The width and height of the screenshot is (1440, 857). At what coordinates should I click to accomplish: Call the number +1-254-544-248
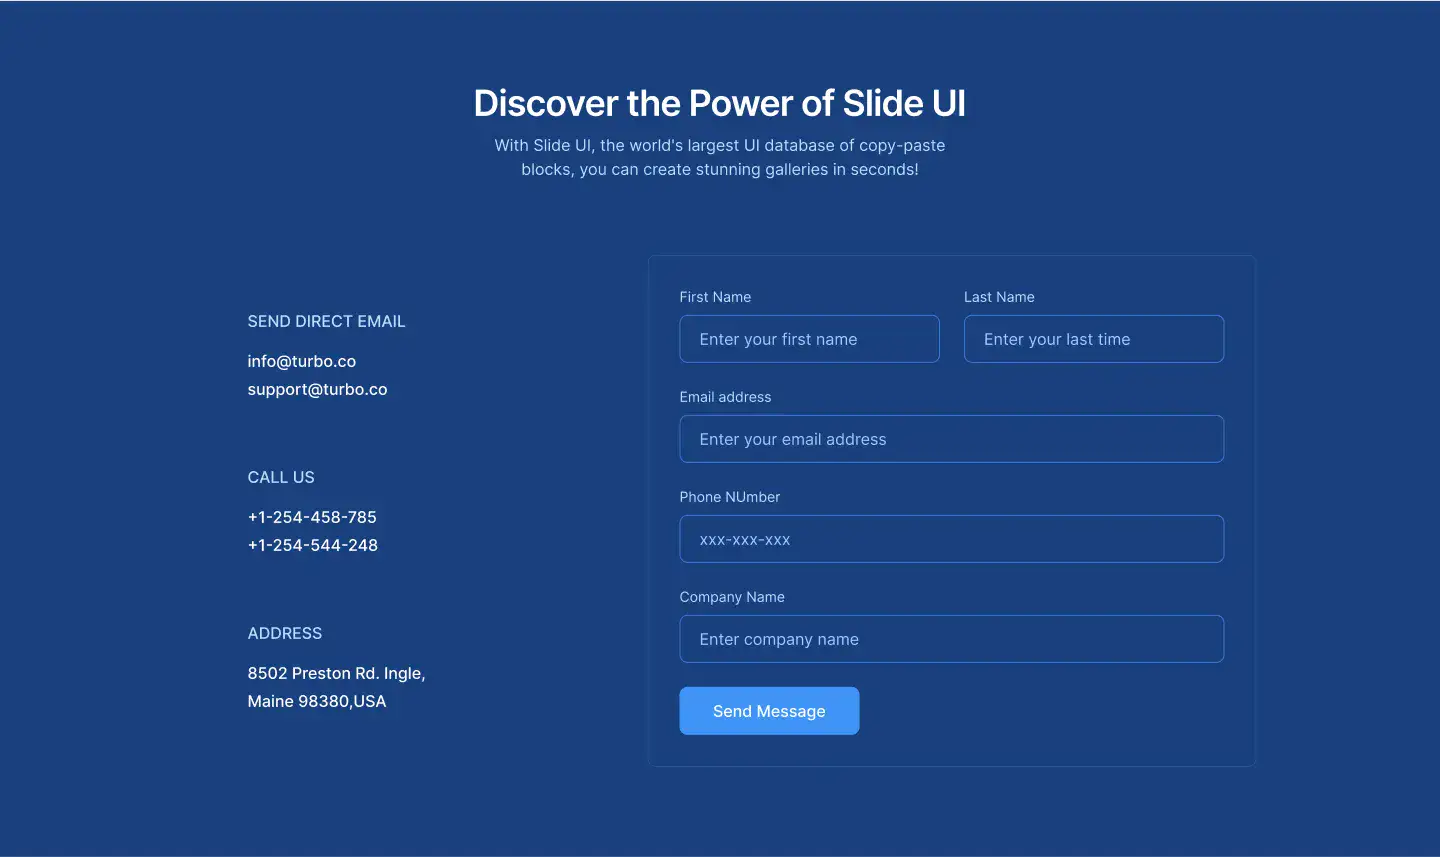[313, 545]
